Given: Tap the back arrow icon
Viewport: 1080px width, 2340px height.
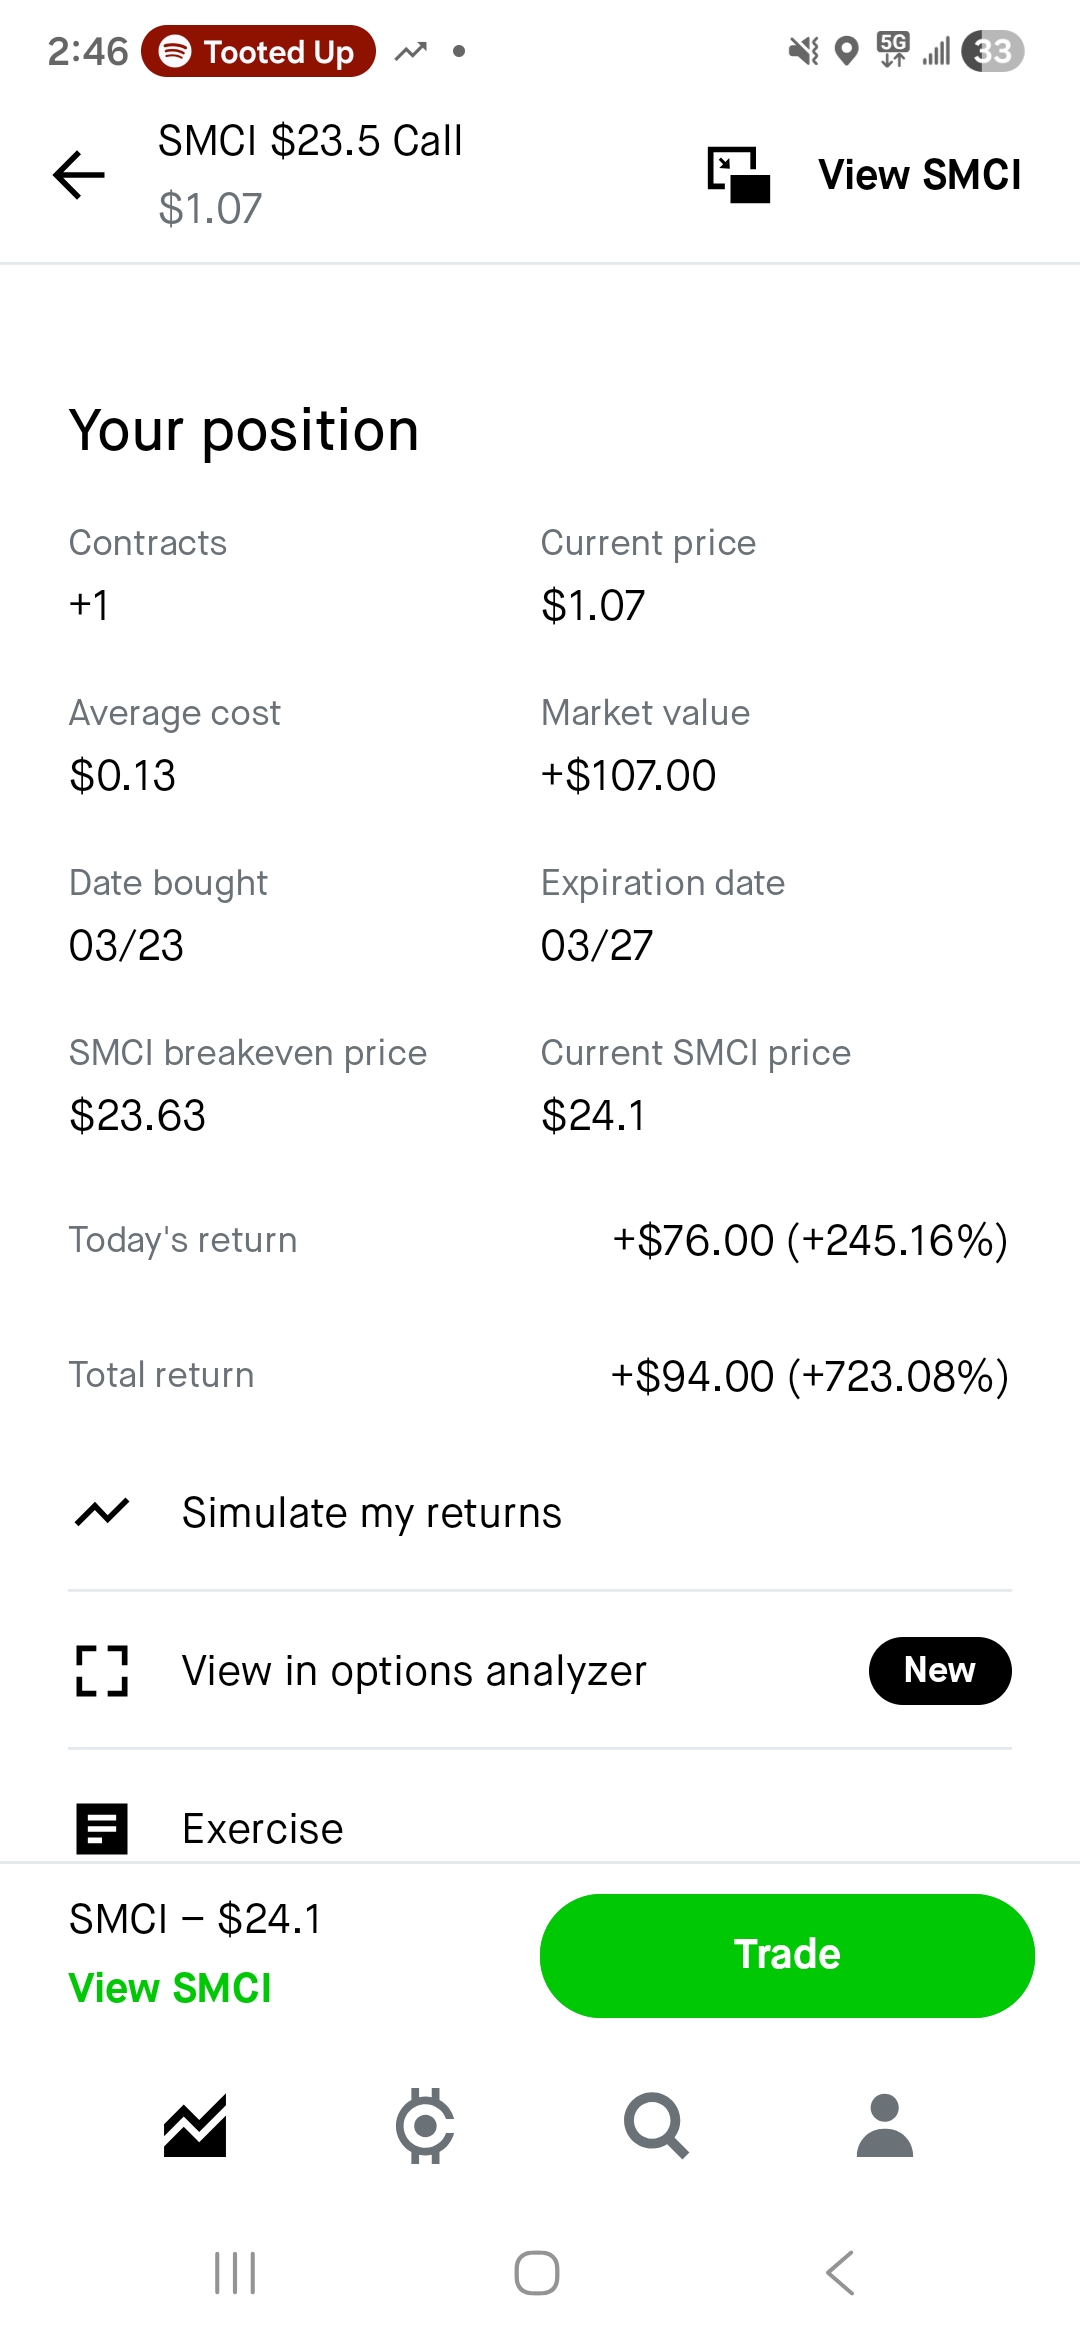Looking at the screenshot, I should click(x=79, y=175).
